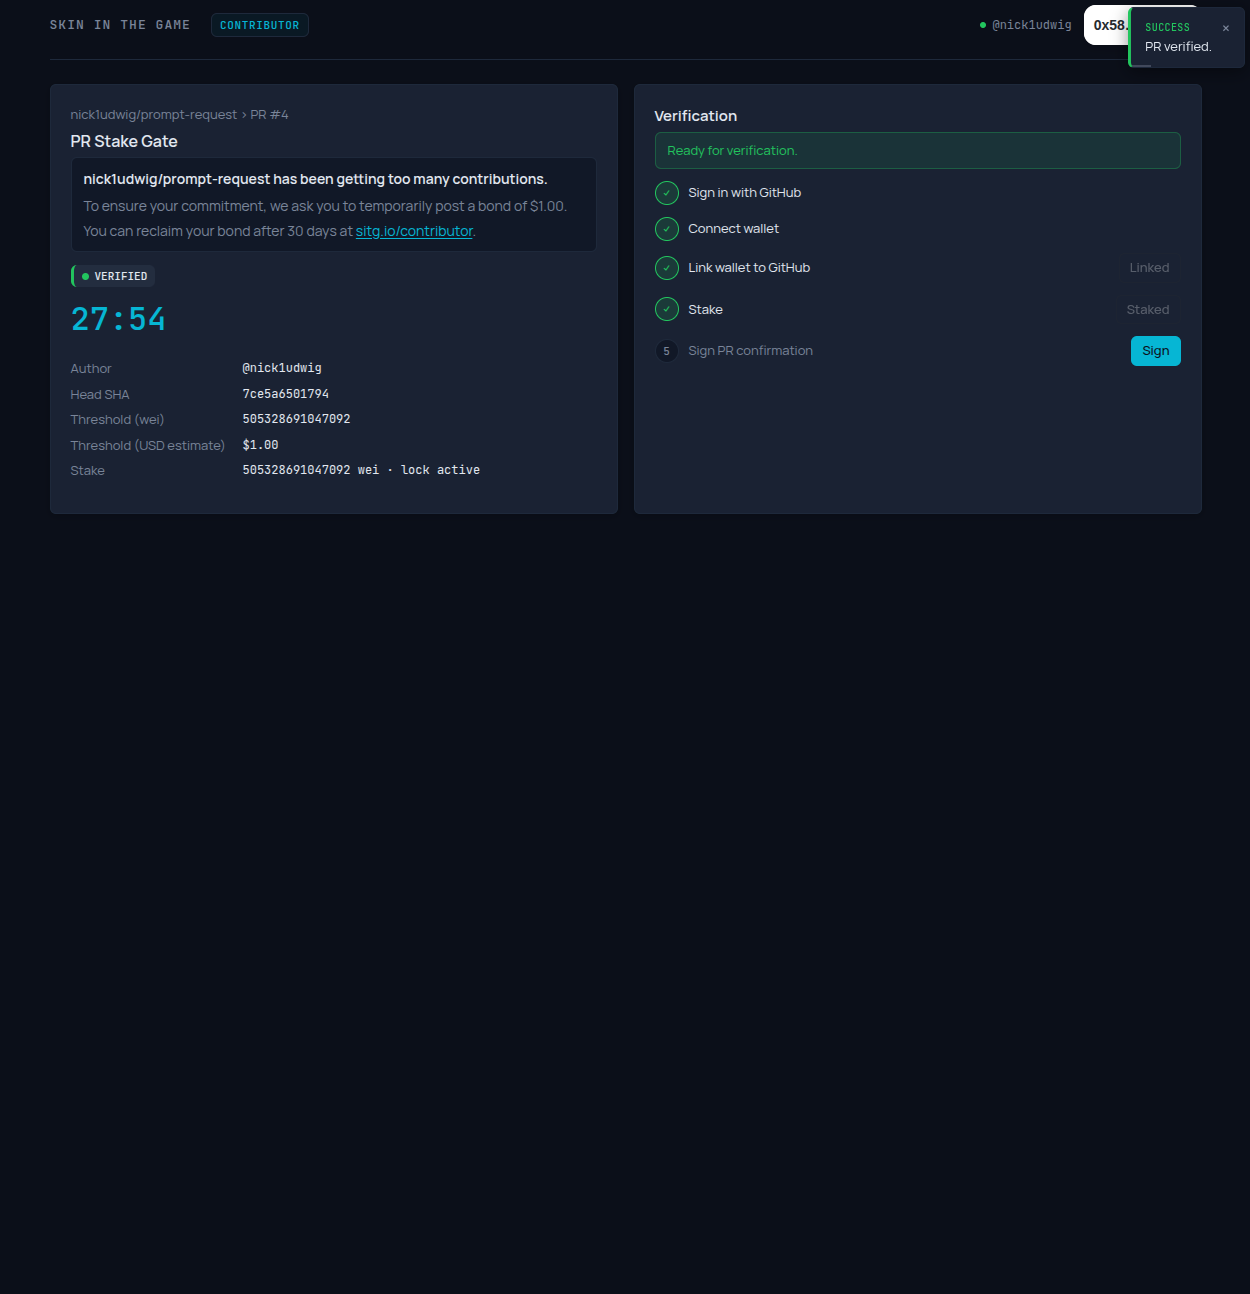1250x1294 pixels.
Task: Click the green dot beside @nick1udwig
Action: (983, 25)
